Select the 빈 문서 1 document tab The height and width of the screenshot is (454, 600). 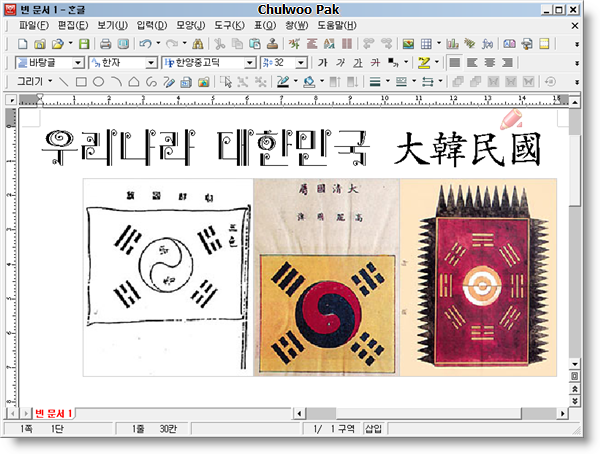pos(54,413)
